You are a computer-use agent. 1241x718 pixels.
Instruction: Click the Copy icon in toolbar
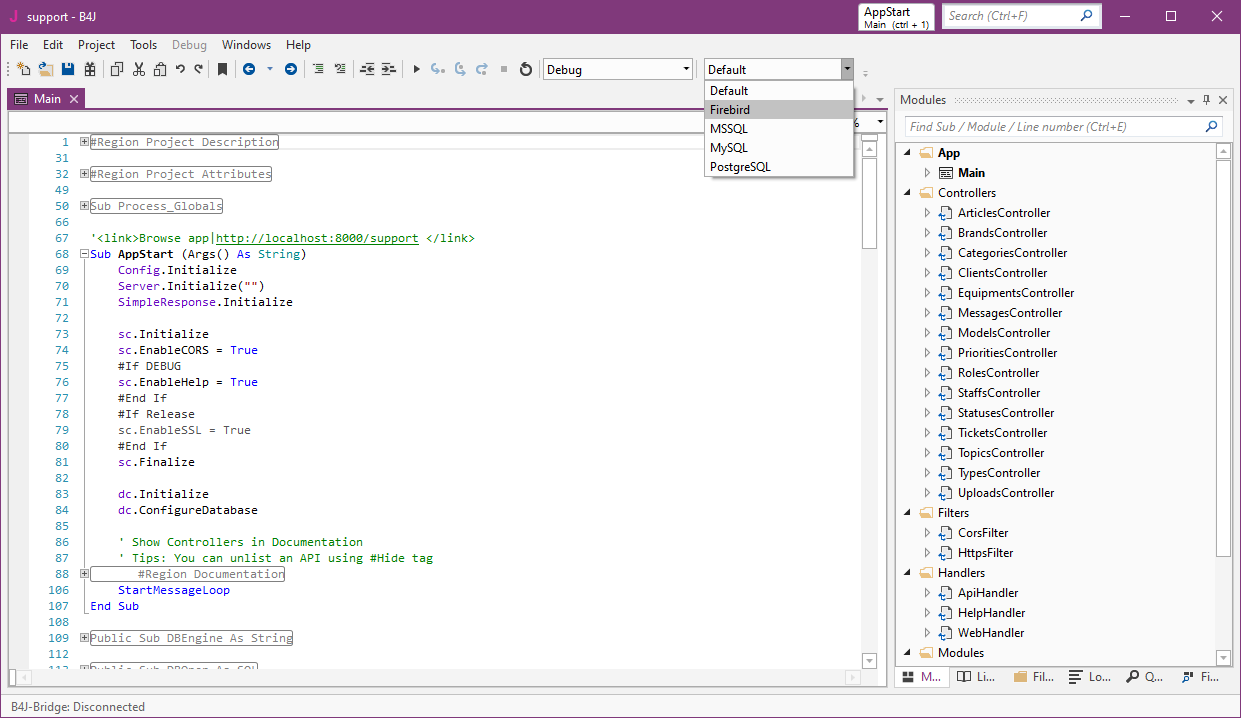(x=116, y=69)
